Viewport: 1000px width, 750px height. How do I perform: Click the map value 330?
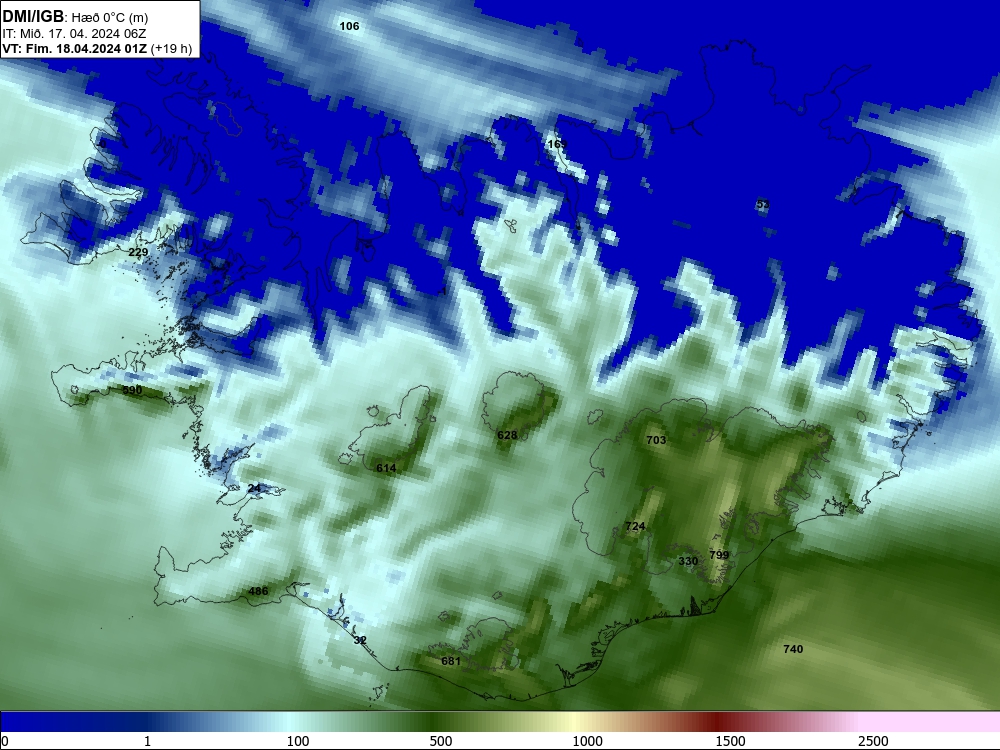pyautogui.click(x=688, y=561)
